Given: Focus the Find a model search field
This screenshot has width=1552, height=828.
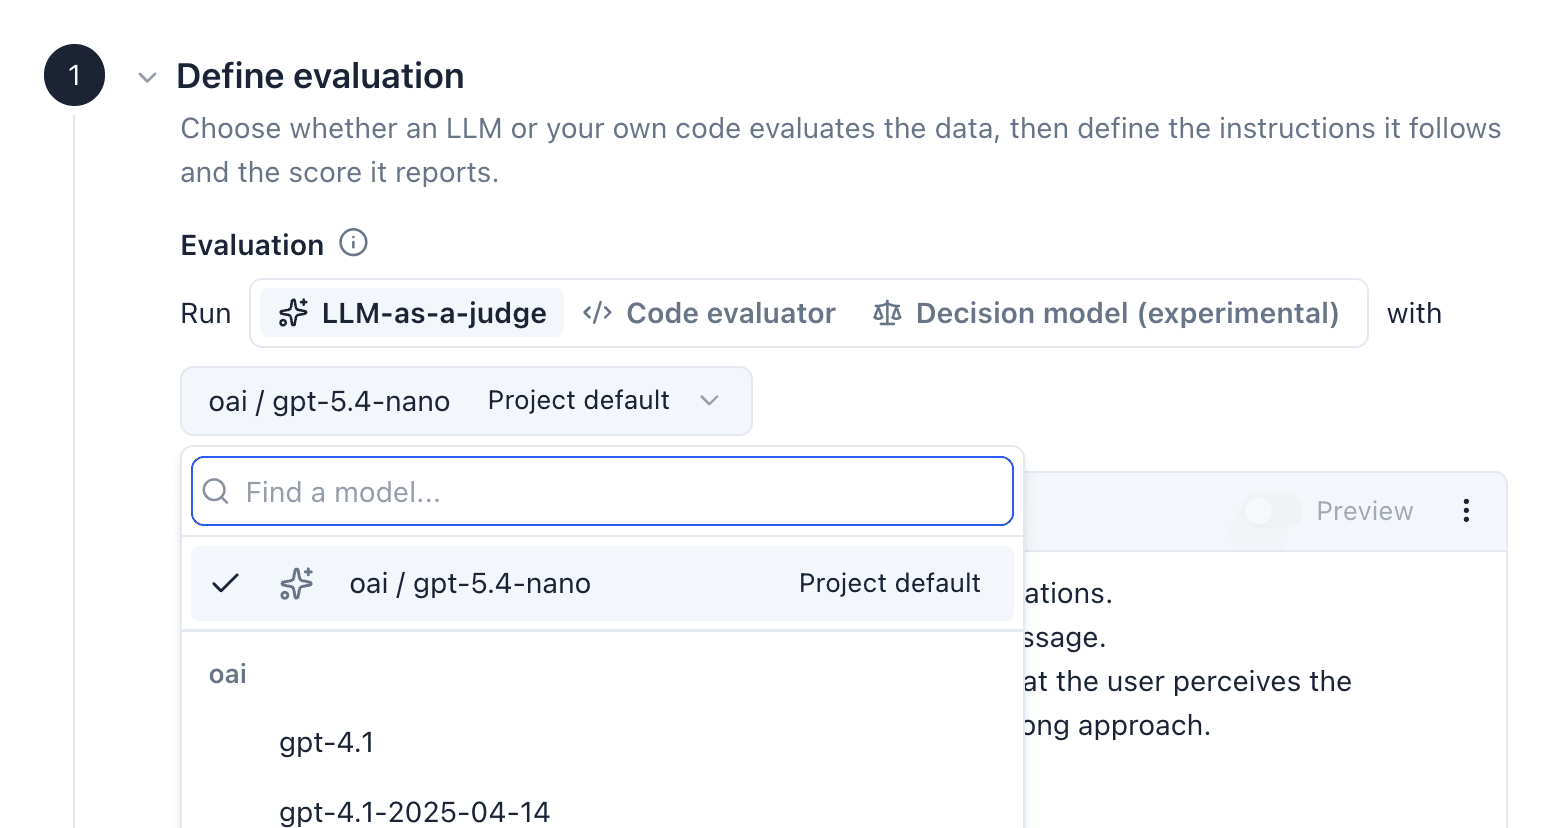Looking at the screenshot, I should 602,491.
